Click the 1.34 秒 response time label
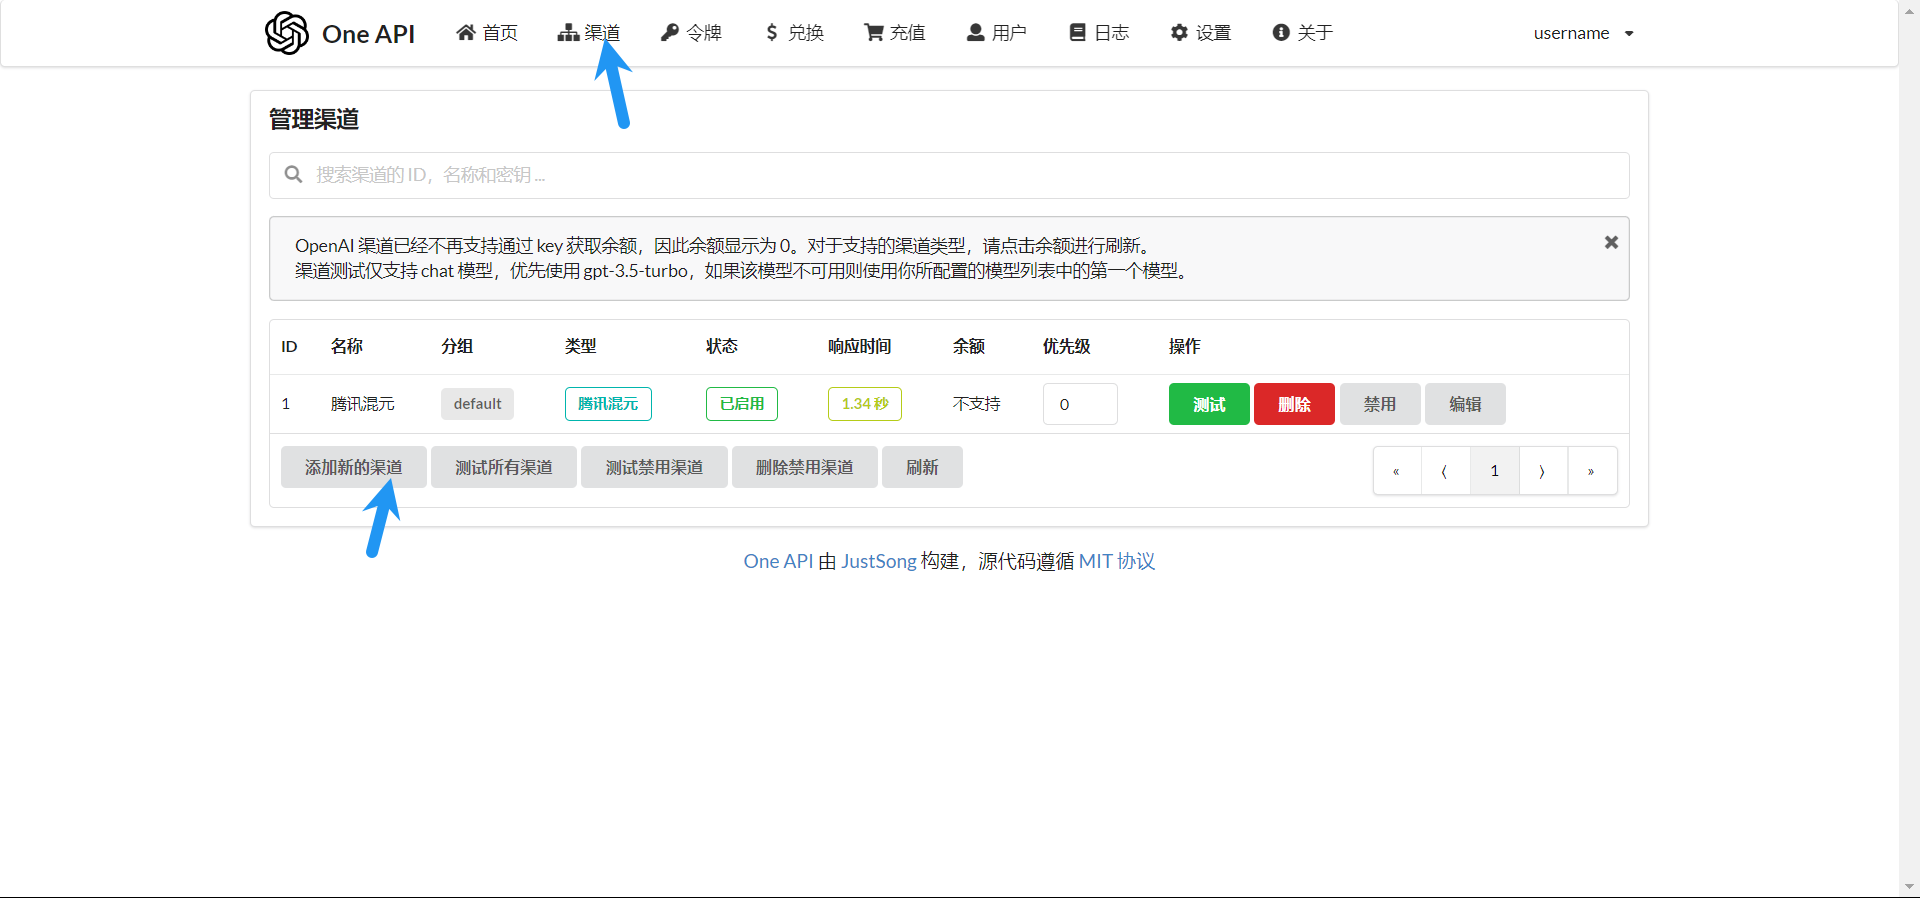Viewport: 1920px width, 898px height. point(864,404)
